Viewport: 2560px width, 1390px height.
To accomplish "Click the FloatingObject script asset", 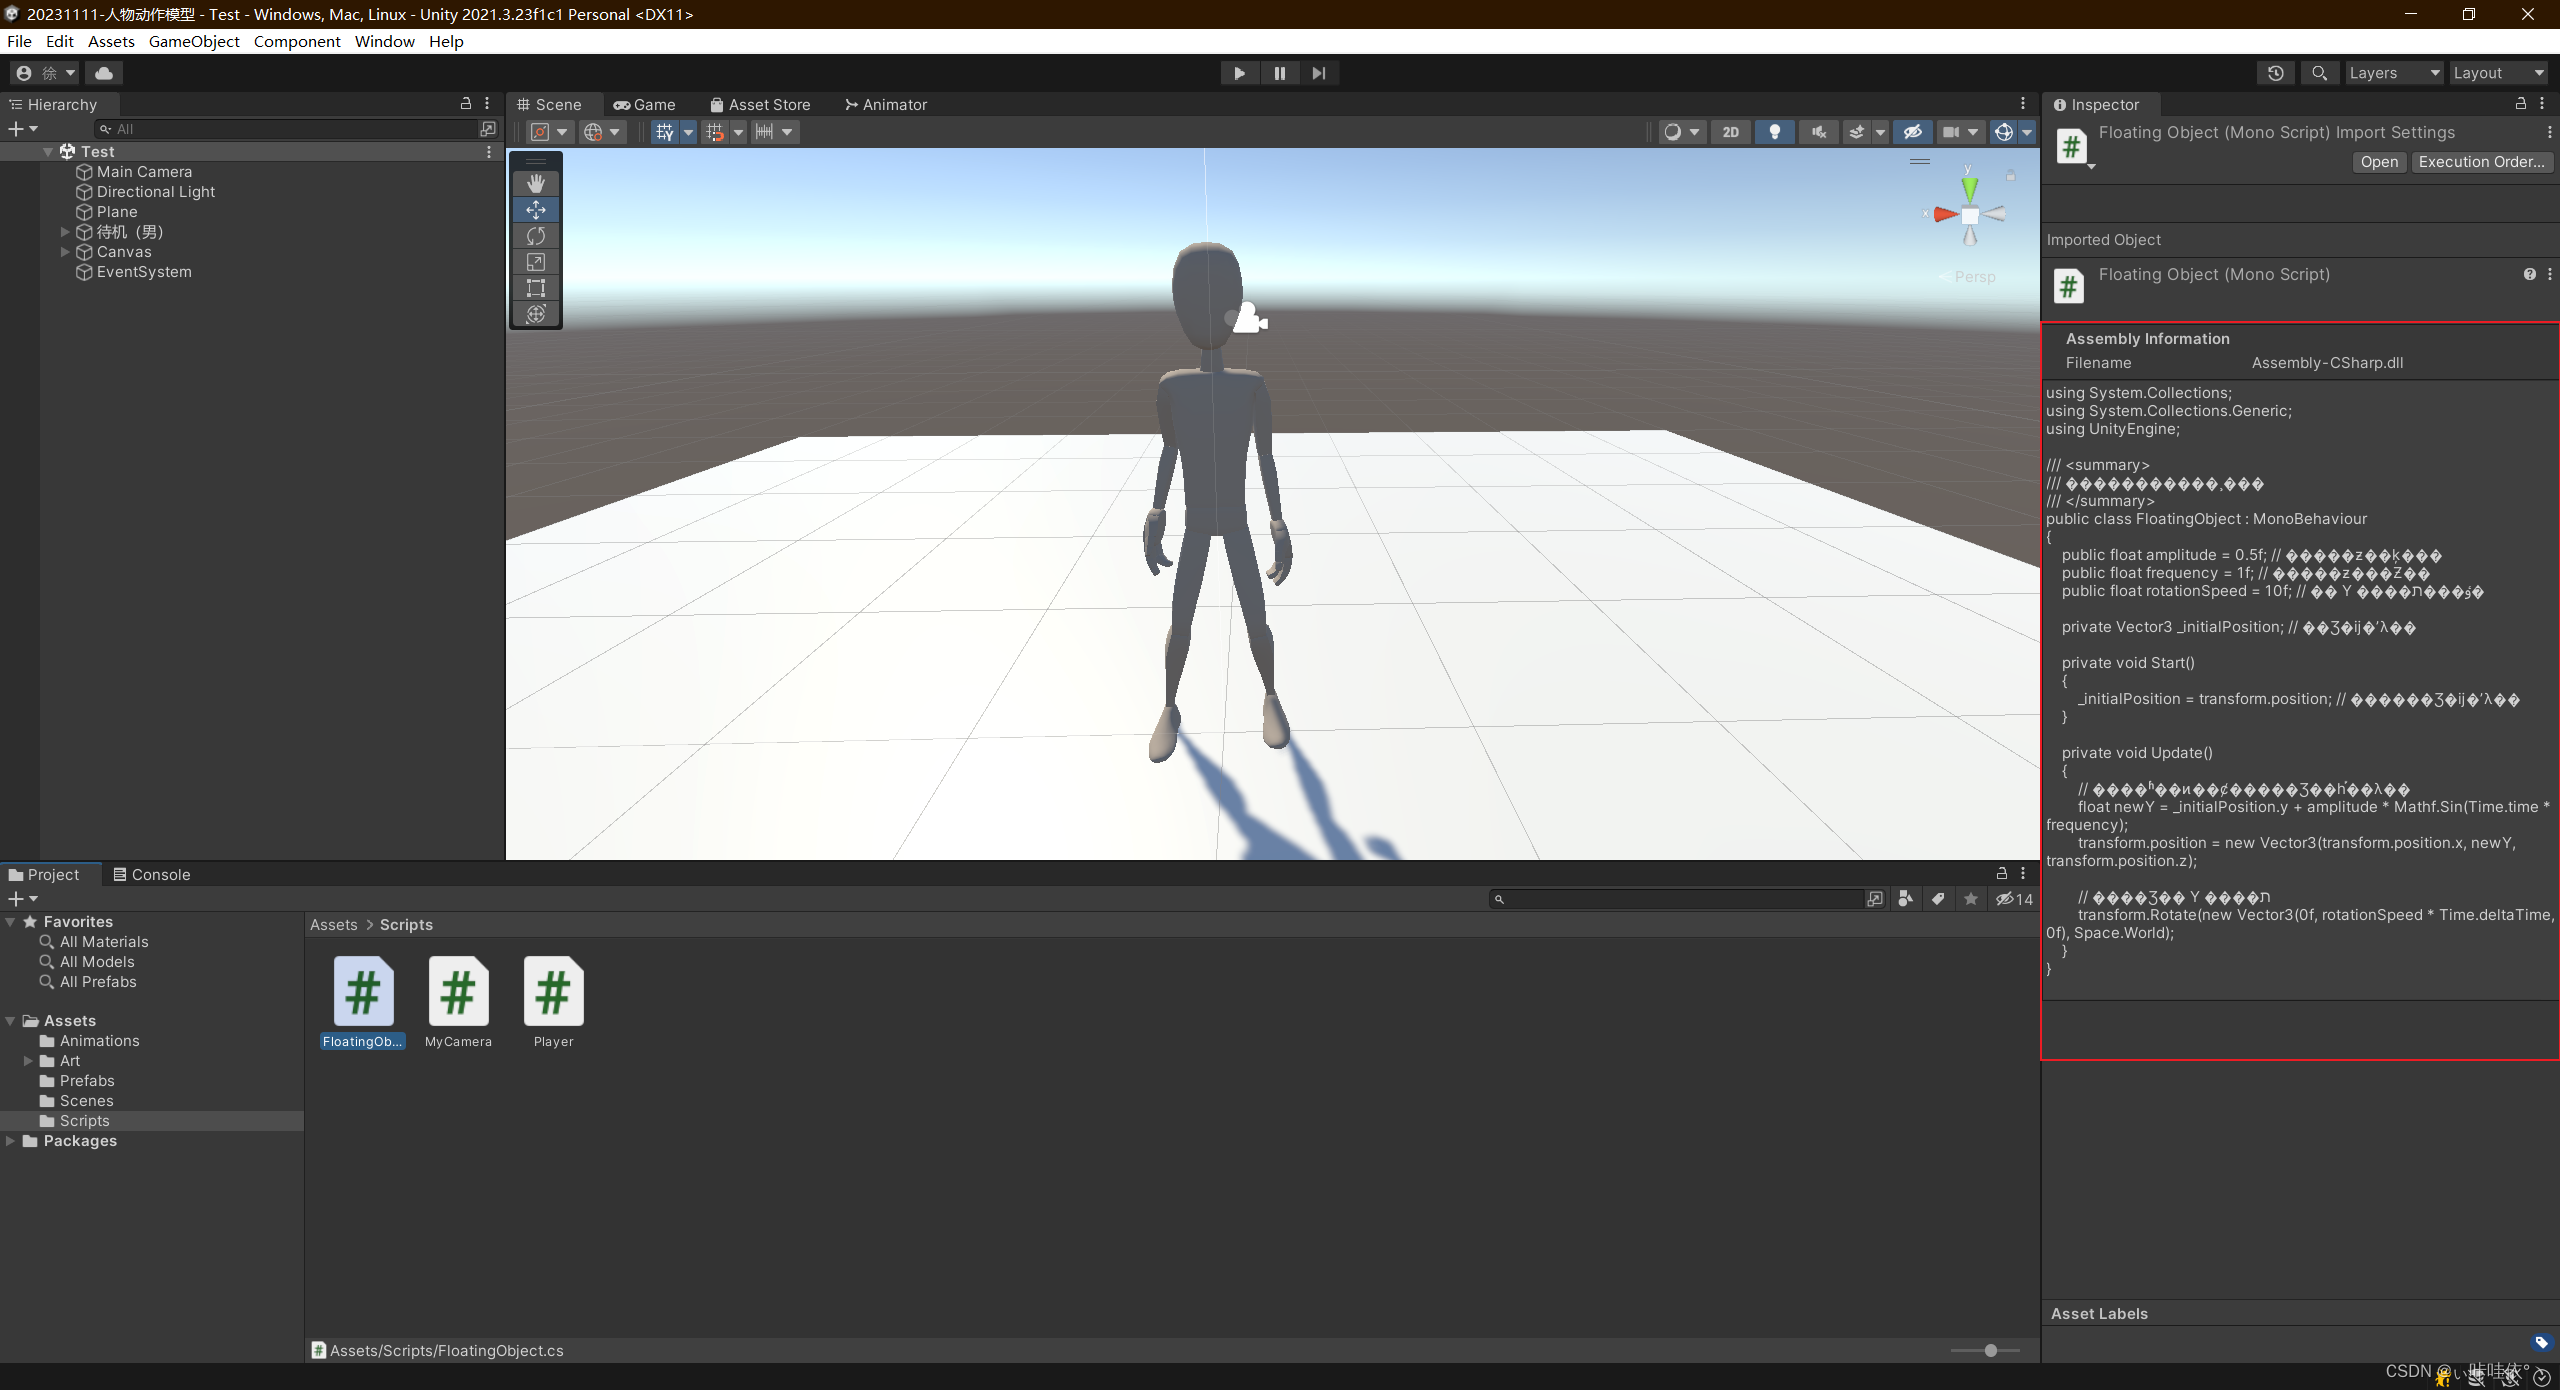I will (x=363, y=1002).
